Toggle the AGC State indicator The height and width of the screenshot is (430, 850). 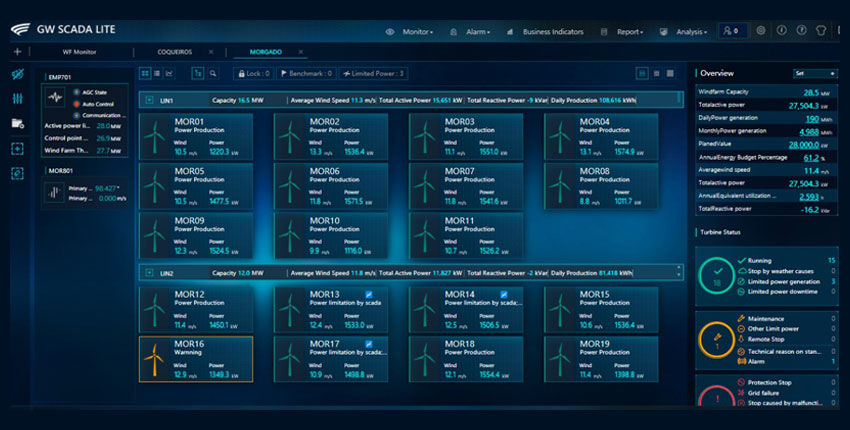[x=76, y=93]
